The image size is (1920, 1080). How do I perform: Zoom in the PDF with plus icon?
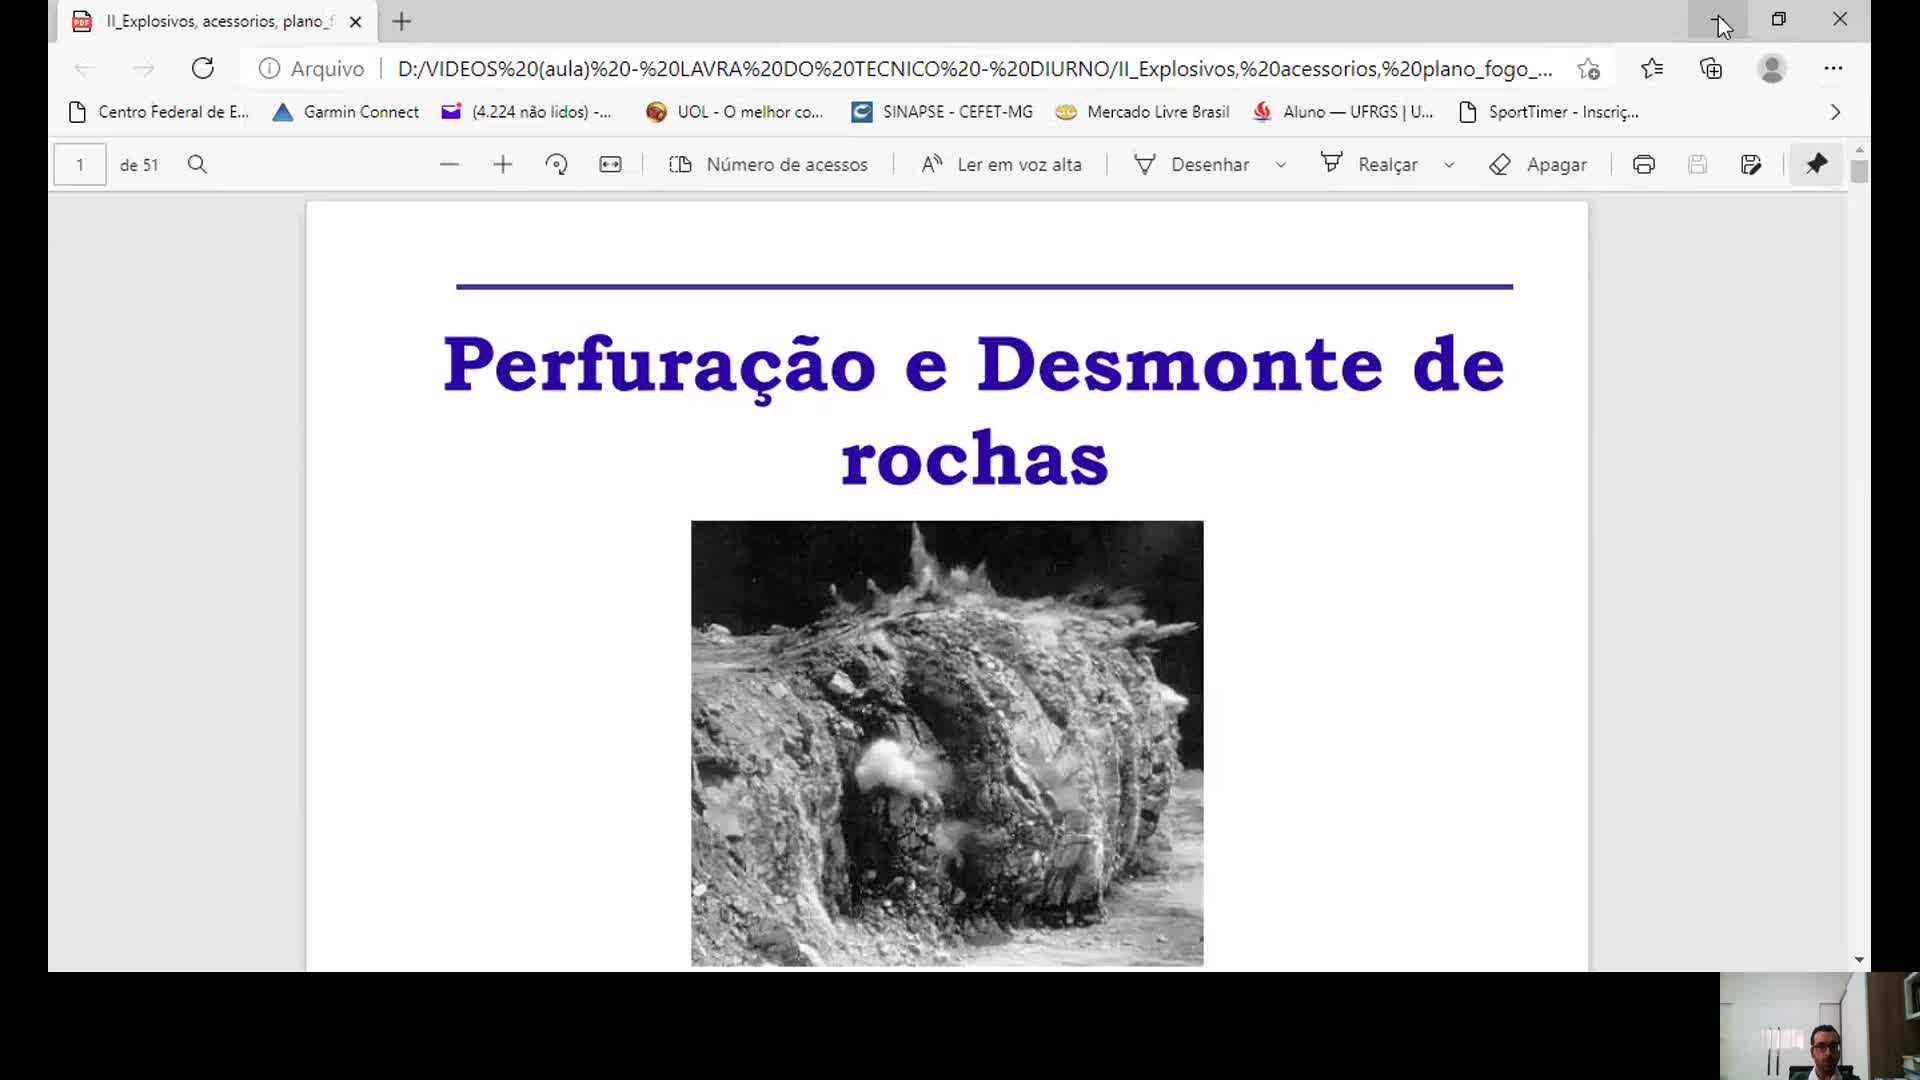[503, 164]
